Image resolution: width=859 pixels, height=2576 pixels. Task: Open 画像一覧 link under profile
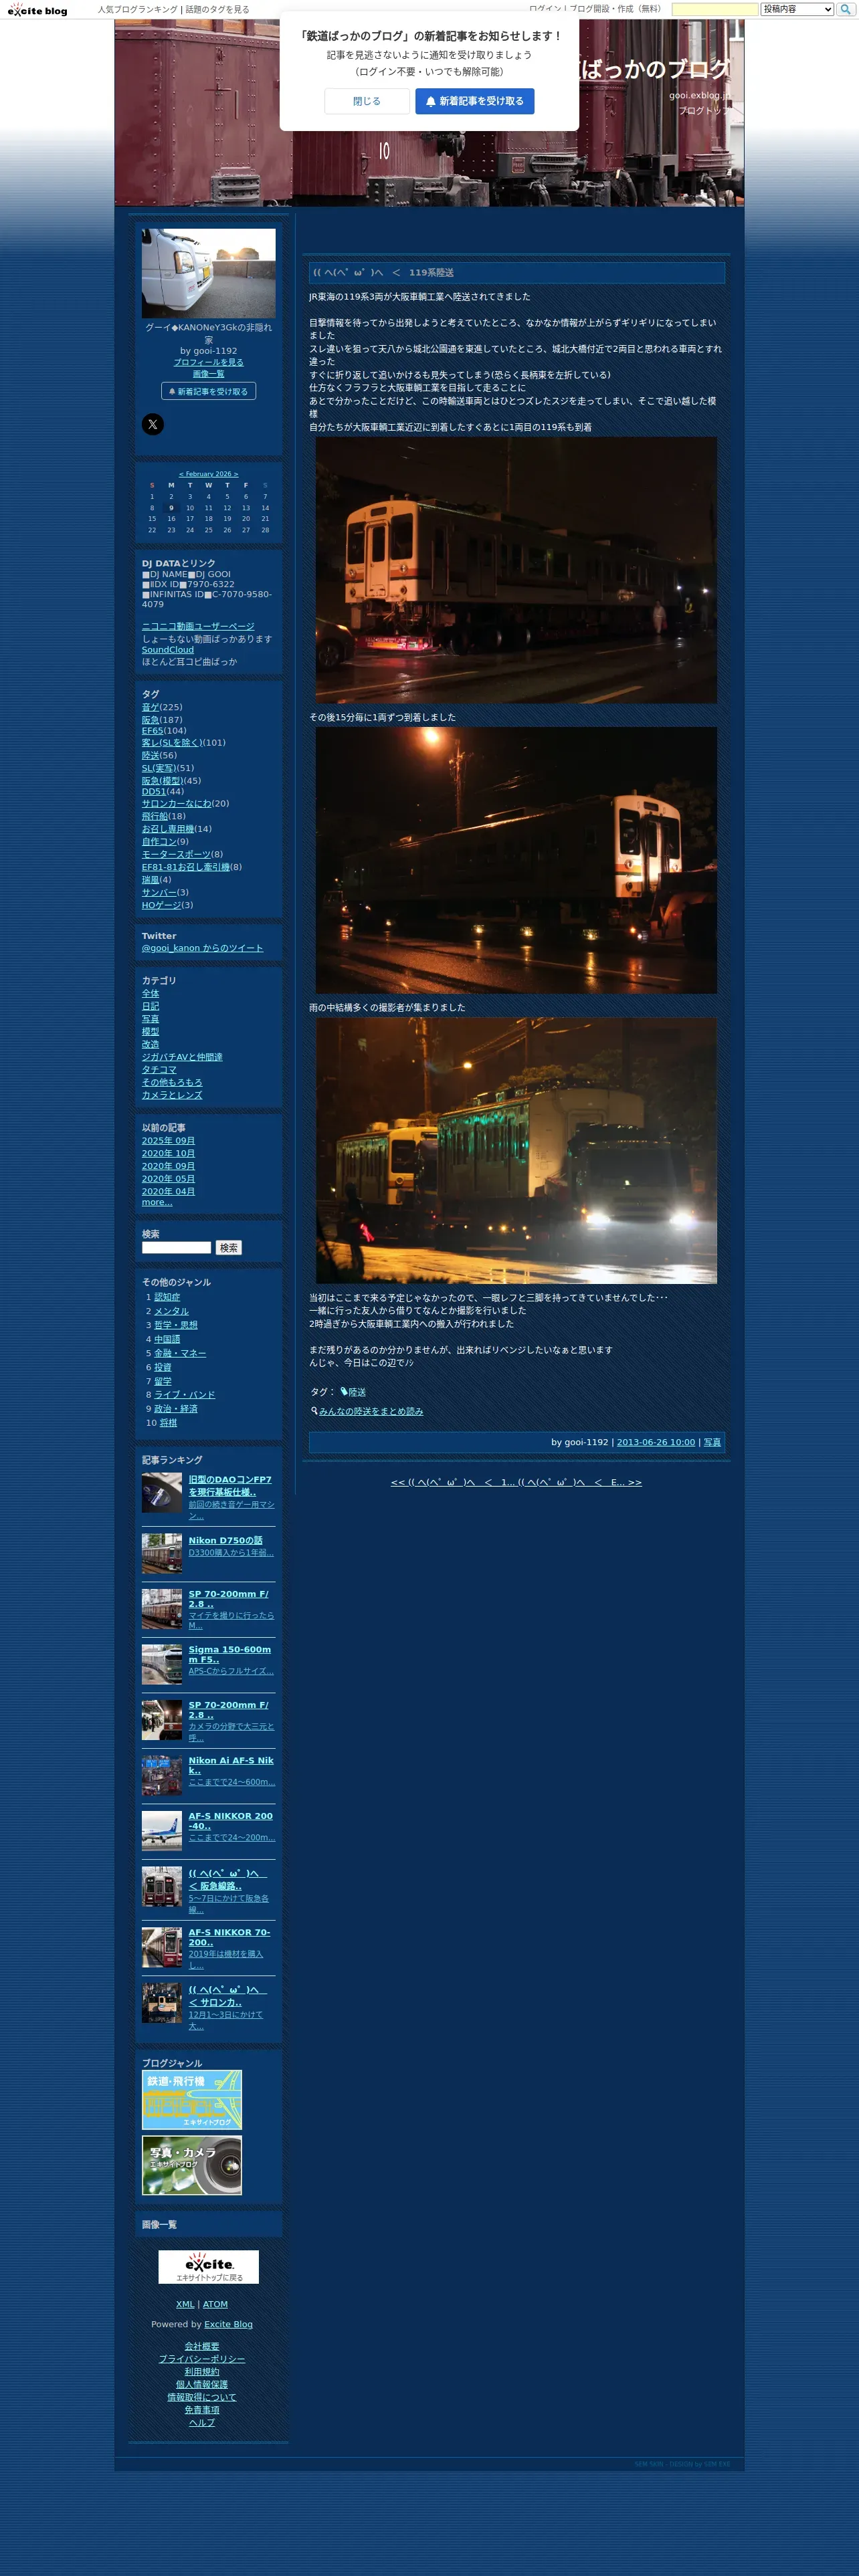(208, 373)
